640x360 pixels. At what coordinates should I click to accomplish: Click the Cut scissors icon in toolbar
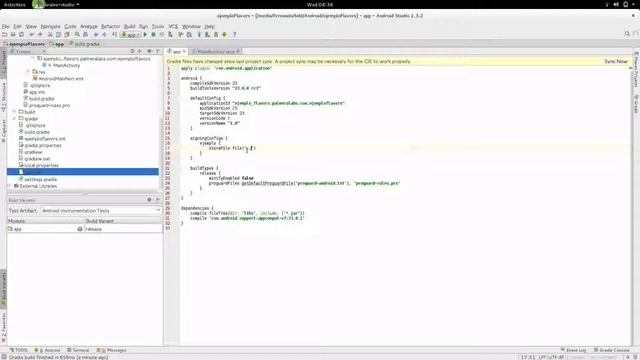pos(50,35)
